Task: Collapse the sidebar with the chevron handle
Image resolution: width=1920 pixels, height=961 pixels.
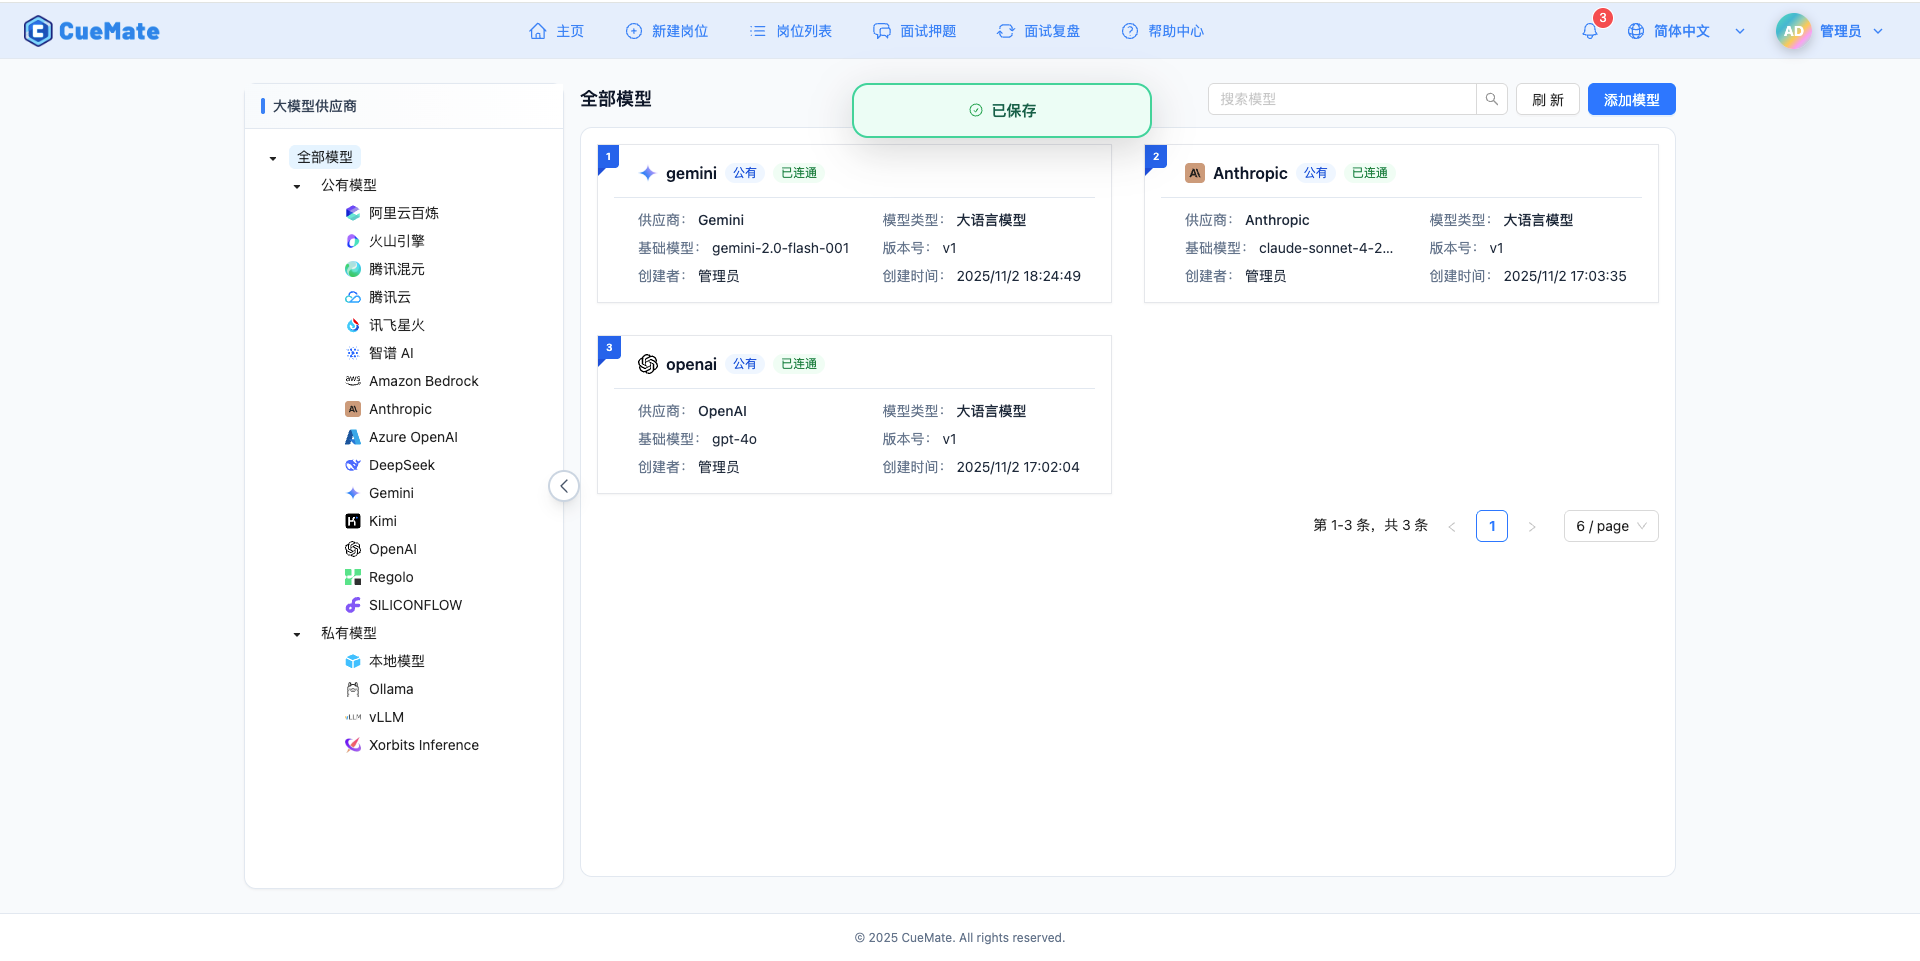Action: click(x=564, y=486)
